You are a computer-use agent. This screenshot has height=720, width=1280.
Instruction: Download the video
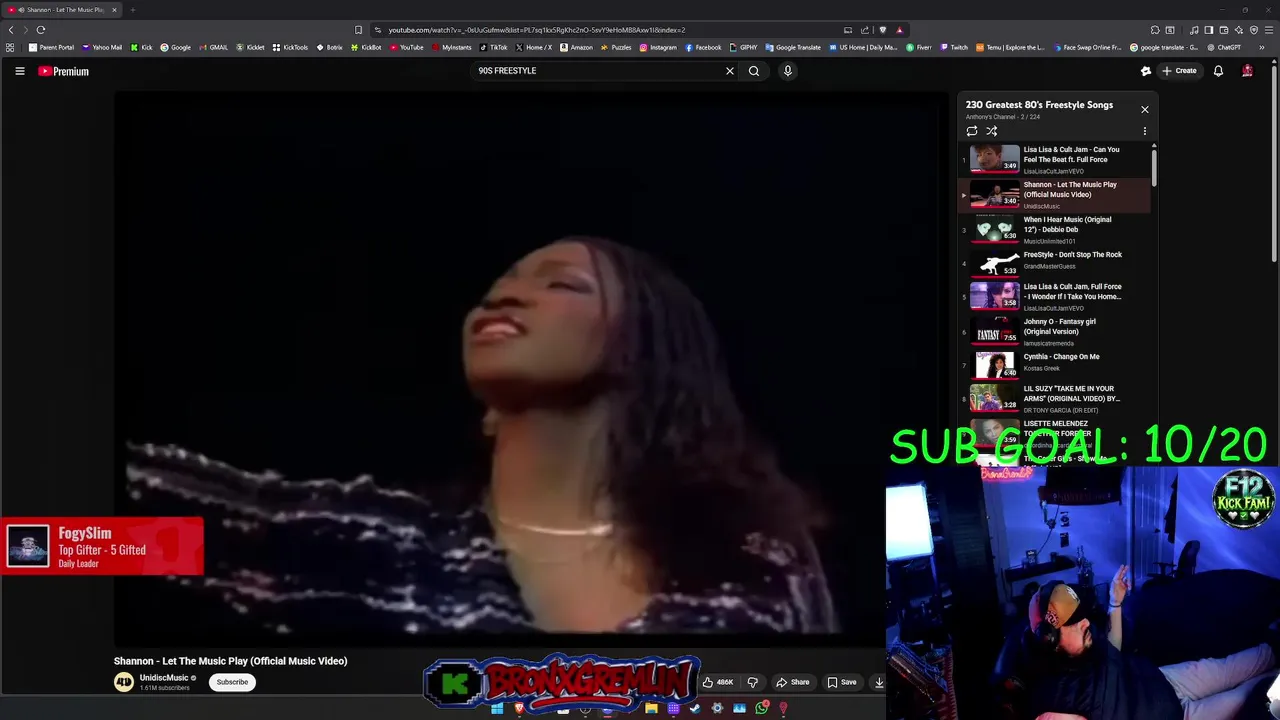click(879, 682)
